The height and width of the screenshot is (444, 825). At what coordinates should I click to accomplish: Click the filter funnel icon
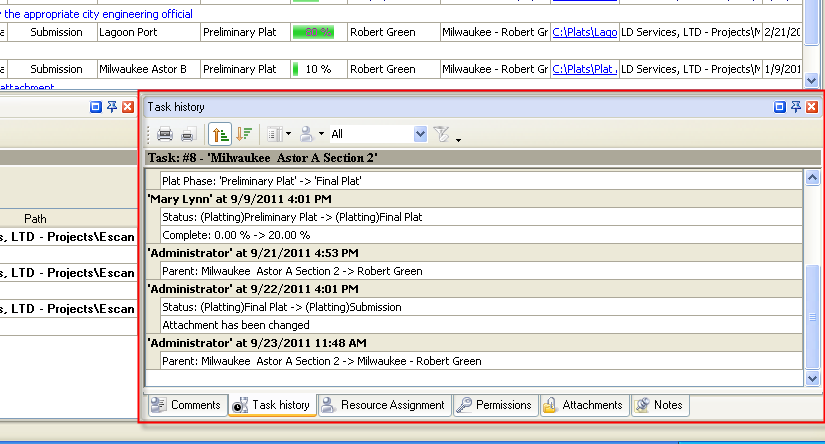[444, 134]
